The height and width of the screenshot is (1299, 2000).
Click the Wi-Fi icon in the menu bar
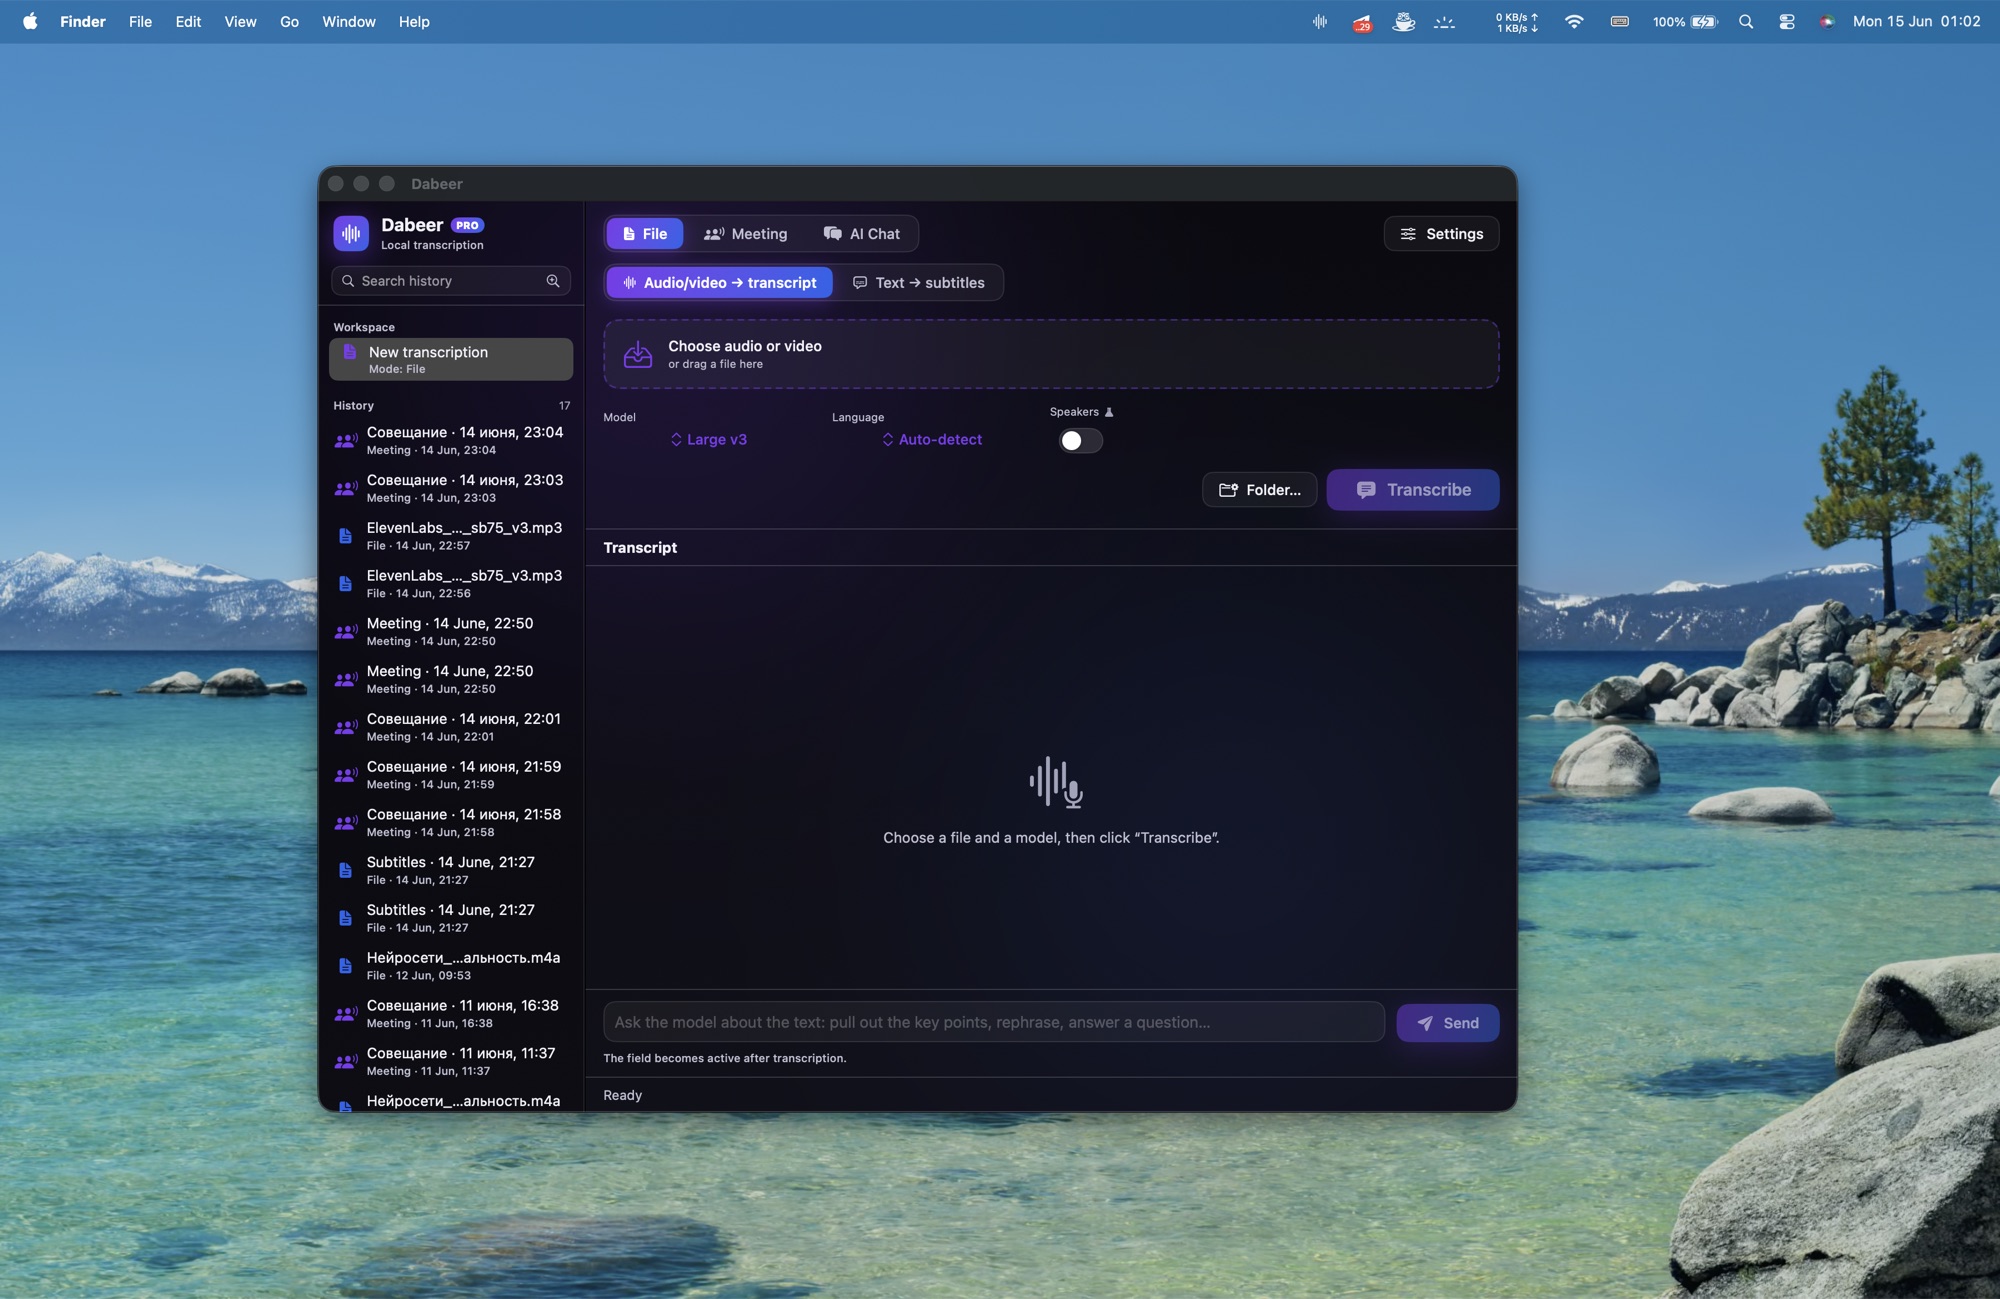coord(1574,21)
